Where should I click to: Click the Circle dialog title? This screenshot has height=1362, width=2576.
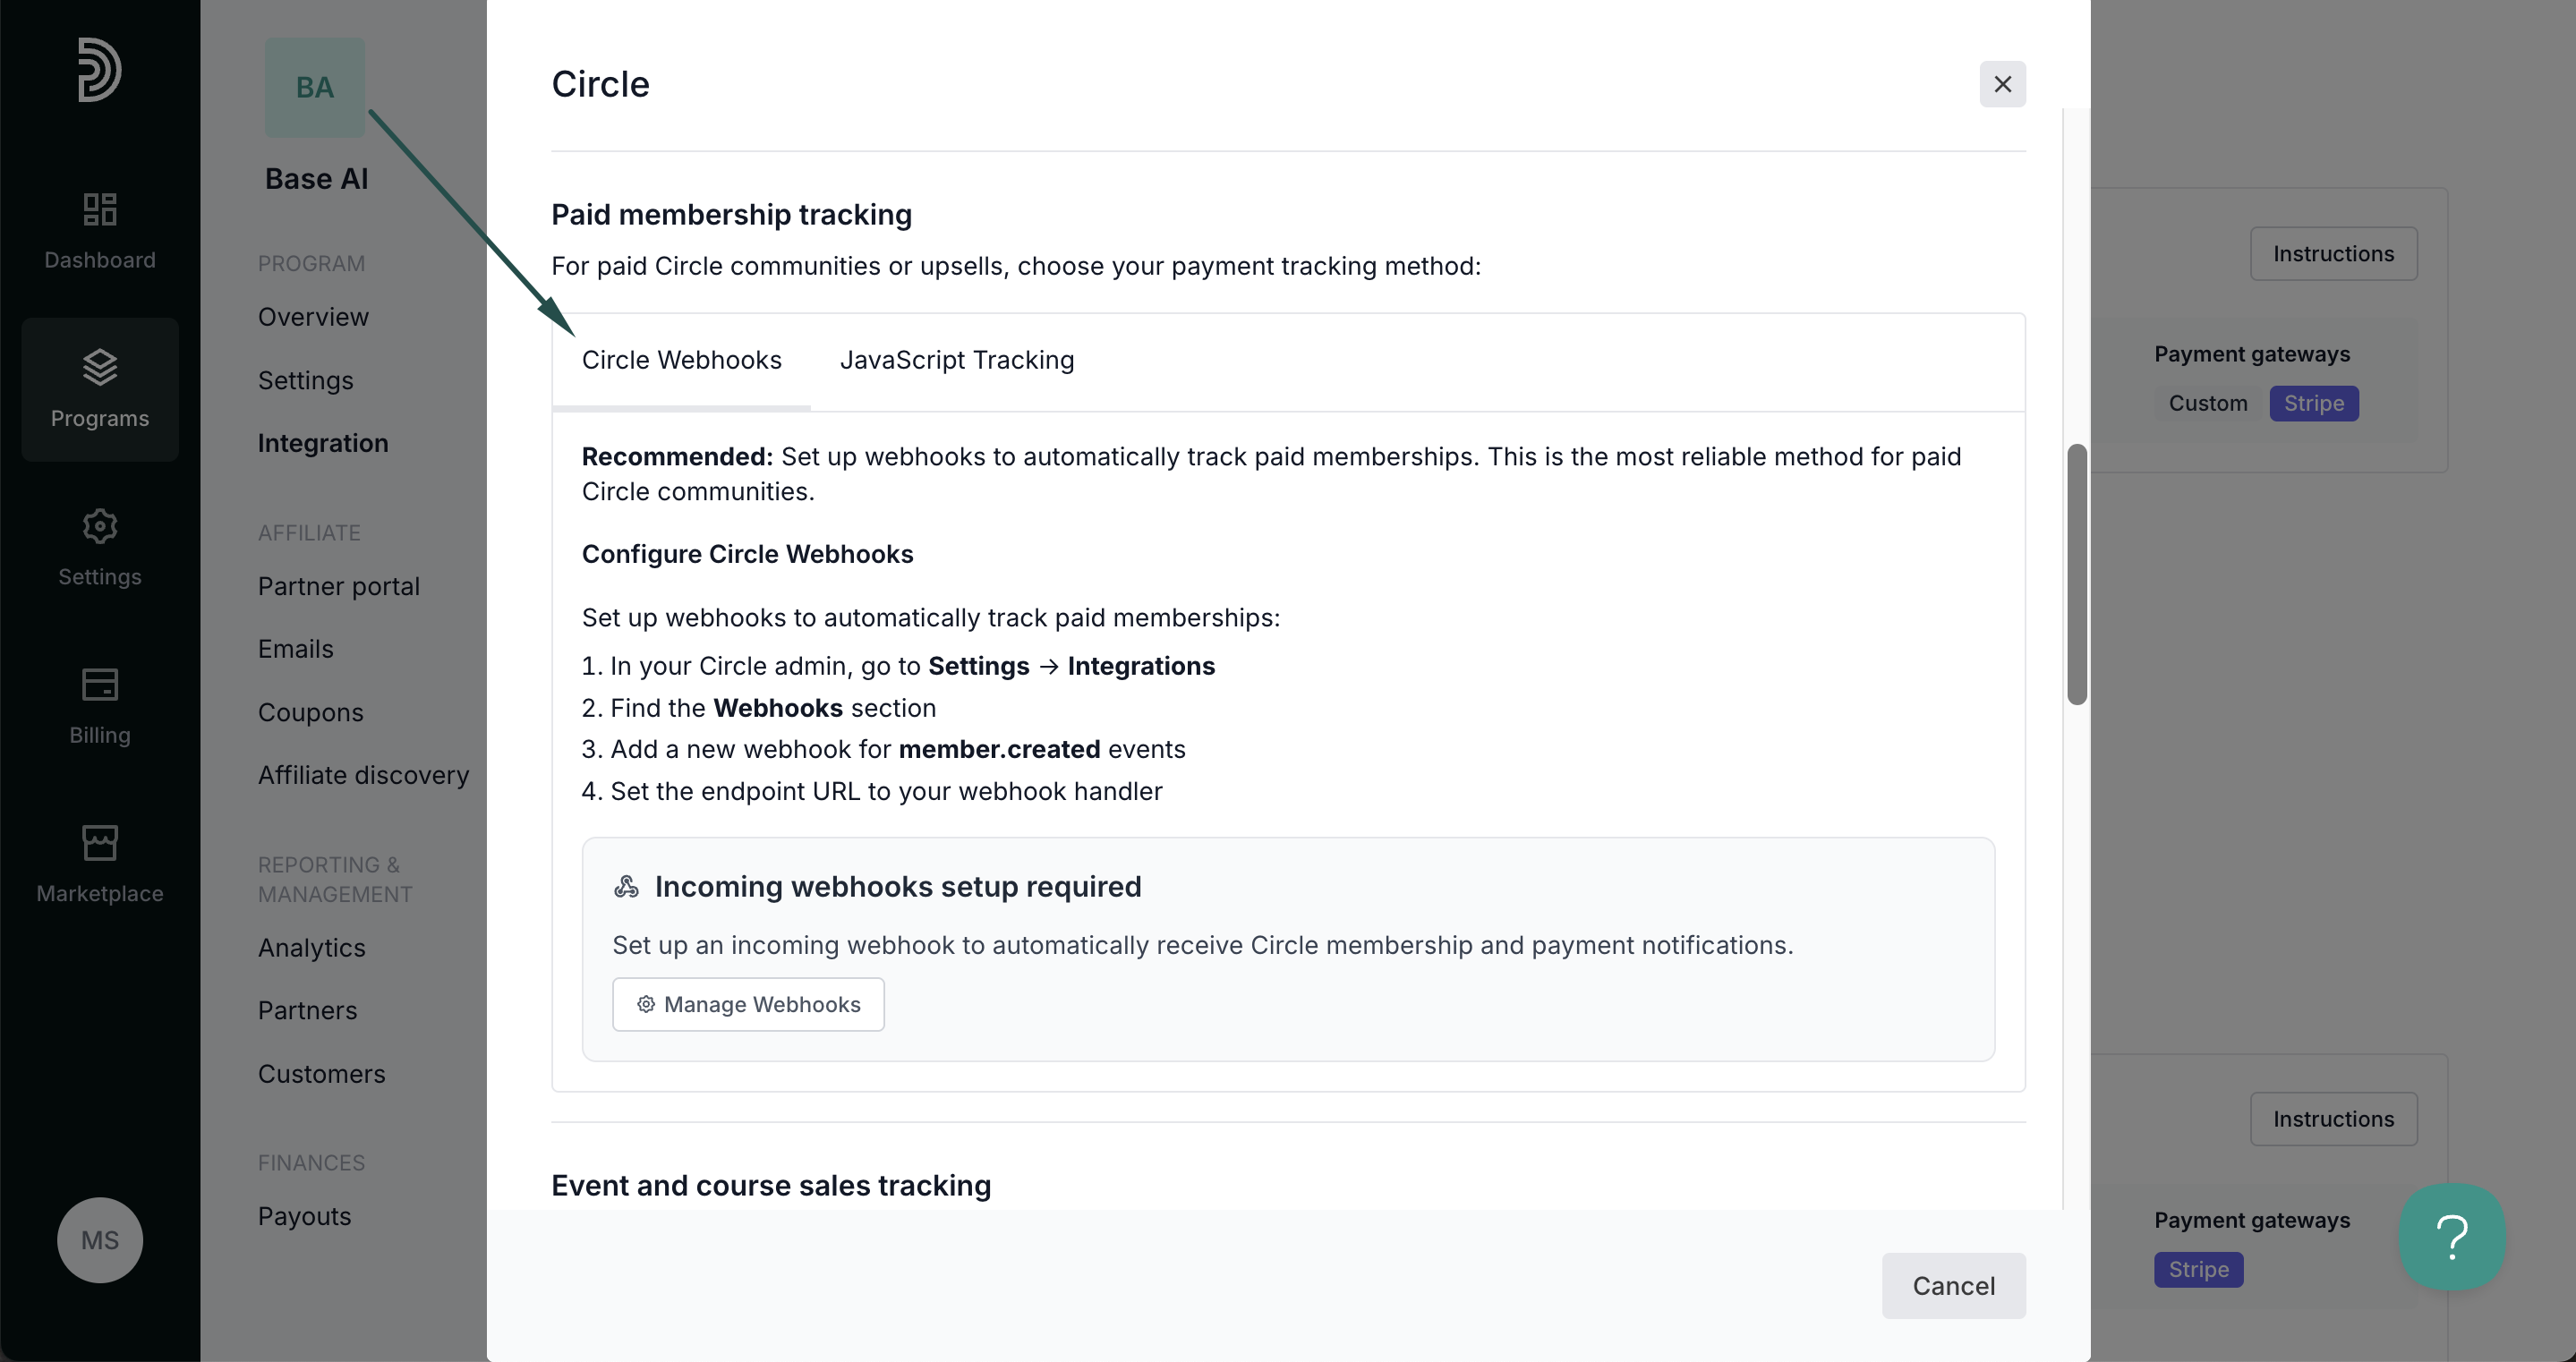600,84
